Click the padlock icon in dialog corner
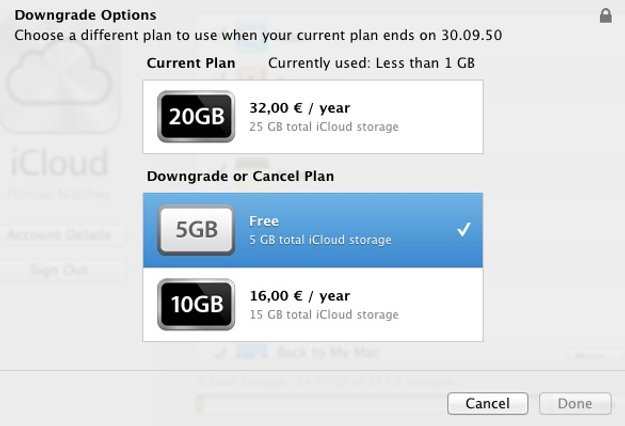The height and width of the screenshot is (426, 625). coord(605,16)
